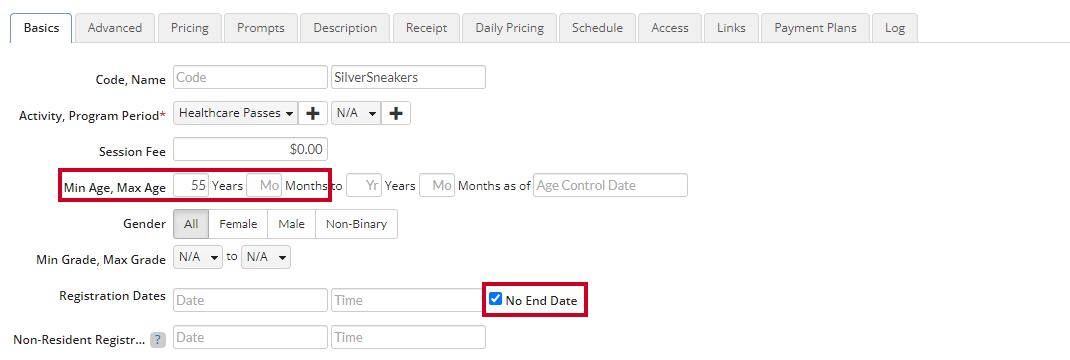Switch to the Log tab

click(895, 28)
